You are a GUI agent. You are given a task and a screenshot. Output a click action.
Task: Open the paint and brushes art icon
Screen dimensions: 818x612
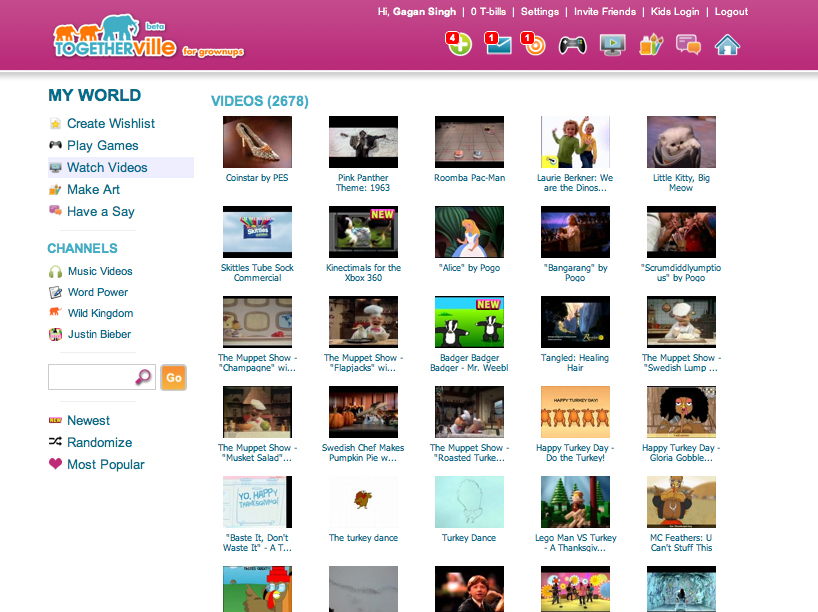651,44
